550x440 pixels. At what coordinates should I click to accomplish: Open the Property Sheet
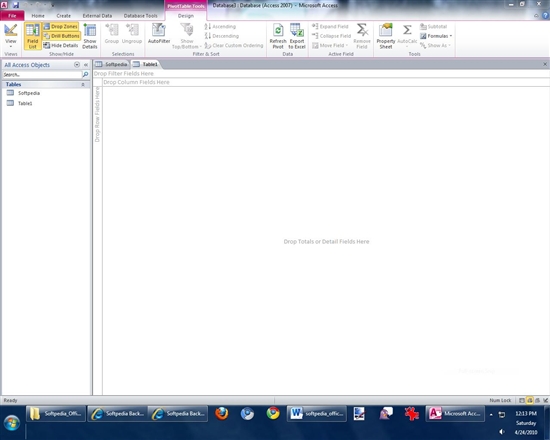click(x=385, y=36)
